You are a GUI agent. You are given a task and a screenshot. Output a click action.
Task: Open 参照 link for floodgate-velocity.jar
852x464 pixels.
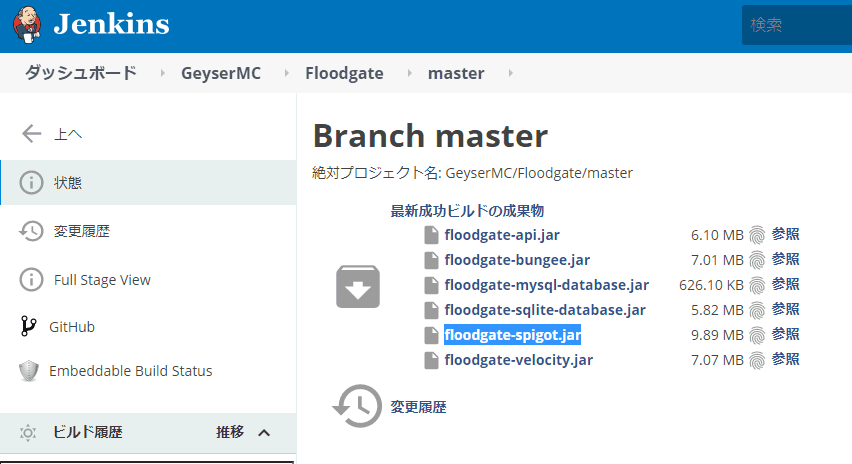(x=786, y=359)
